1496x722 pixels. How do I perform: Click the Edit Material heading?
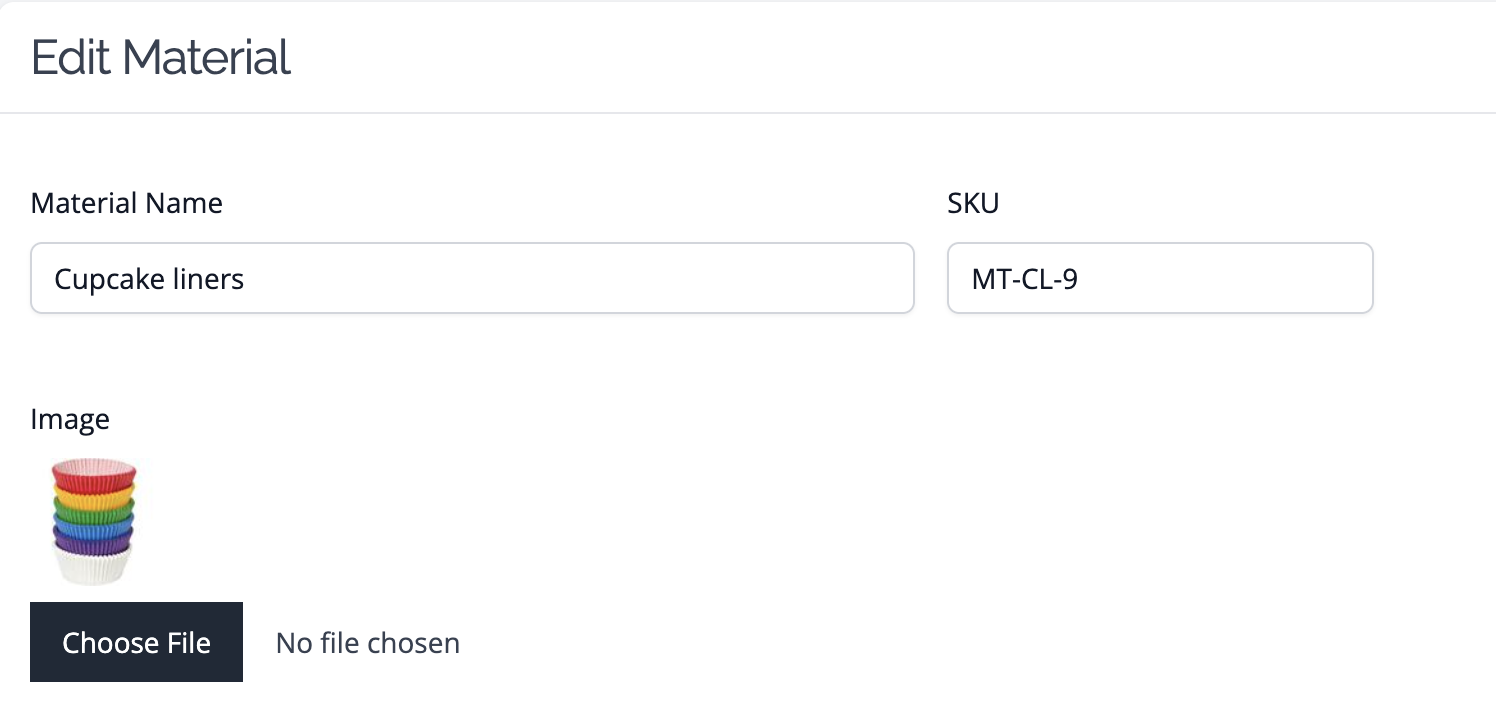point(161,57)
